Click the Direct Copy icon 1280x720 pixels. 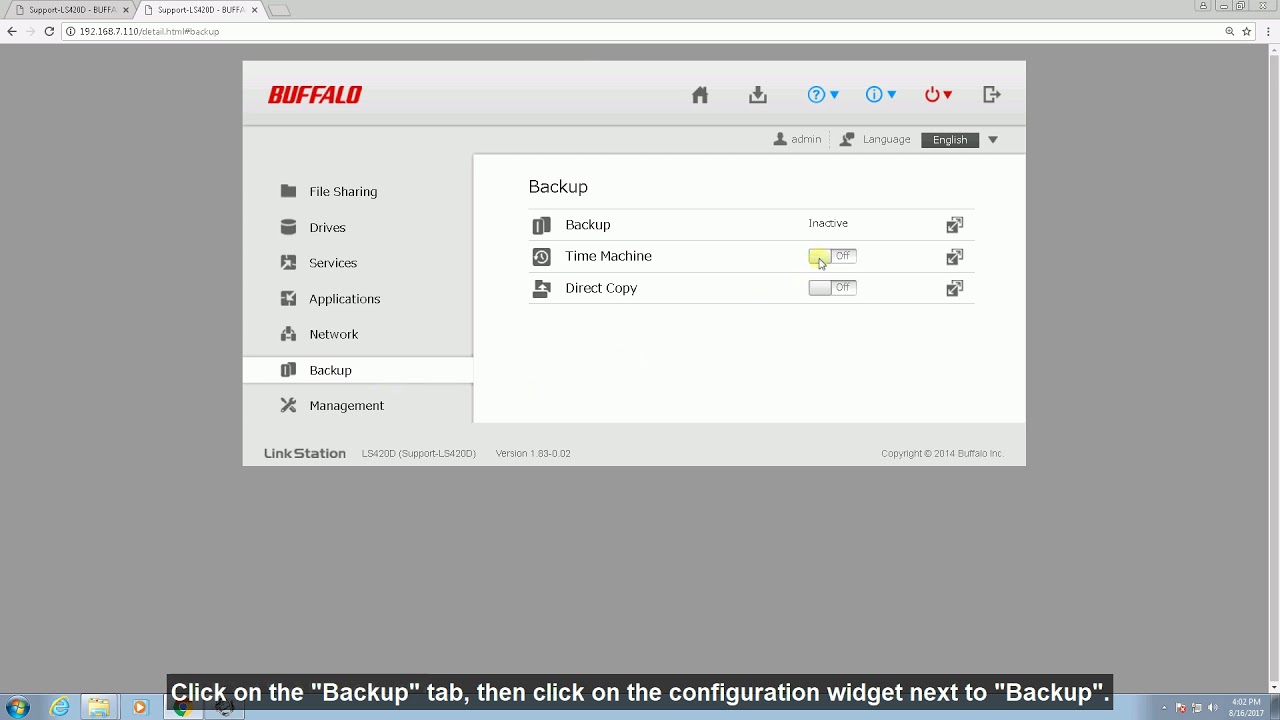click(541, 289)
